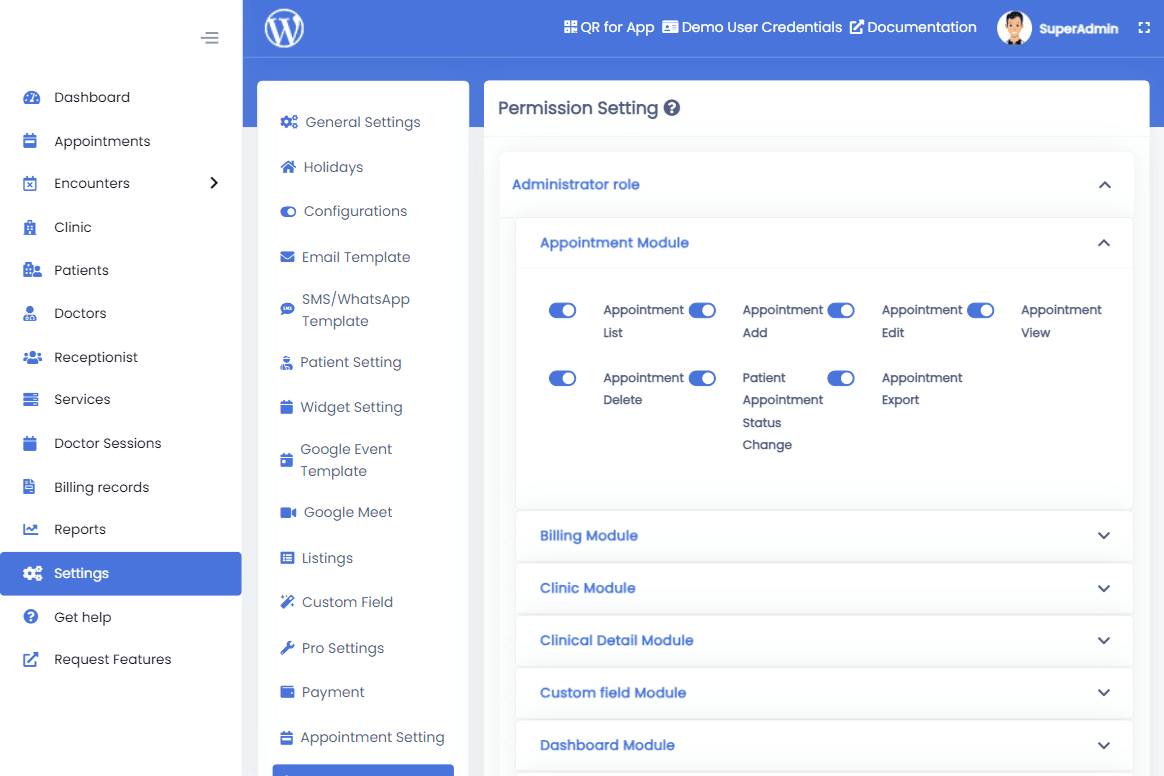The image size is (1164, 776).
Task: Toggle the Appointment List permission
Action: [562, 310]
